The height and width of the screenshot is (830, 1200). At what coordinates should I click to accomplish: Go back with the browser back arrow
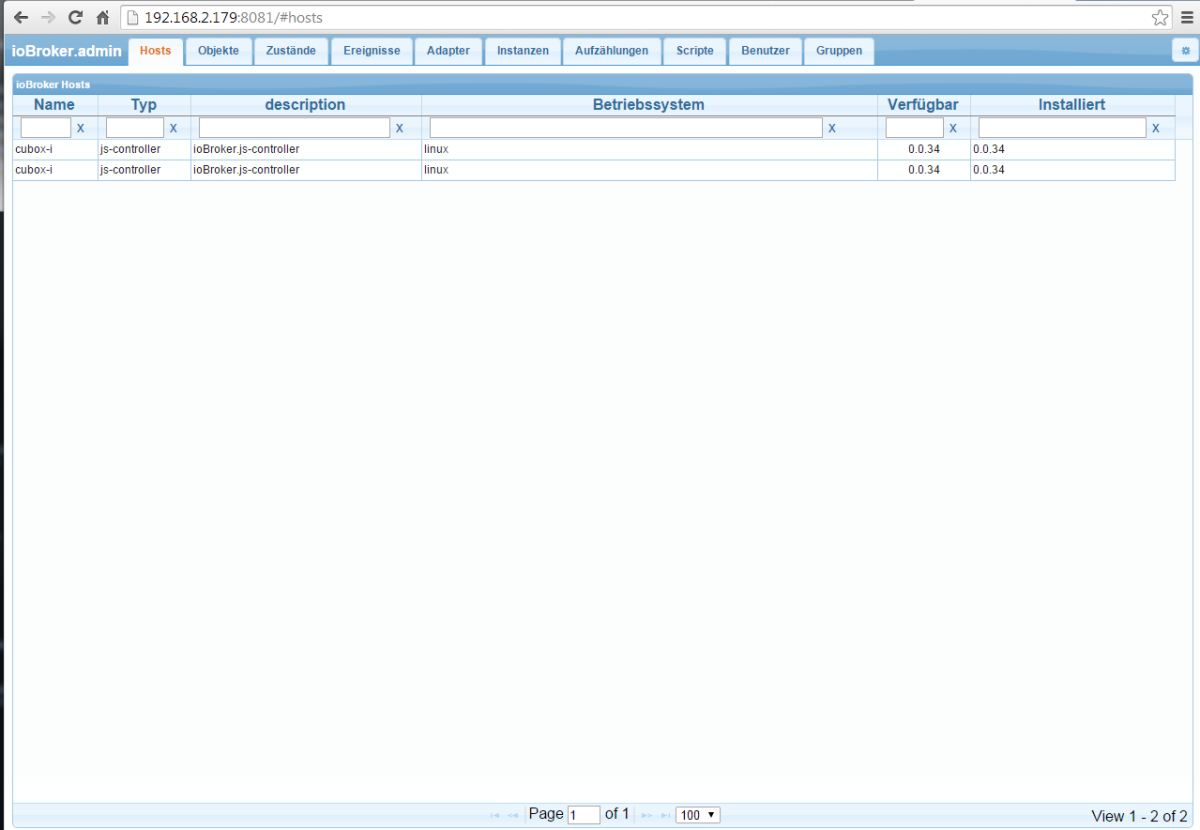pos(20,17)
